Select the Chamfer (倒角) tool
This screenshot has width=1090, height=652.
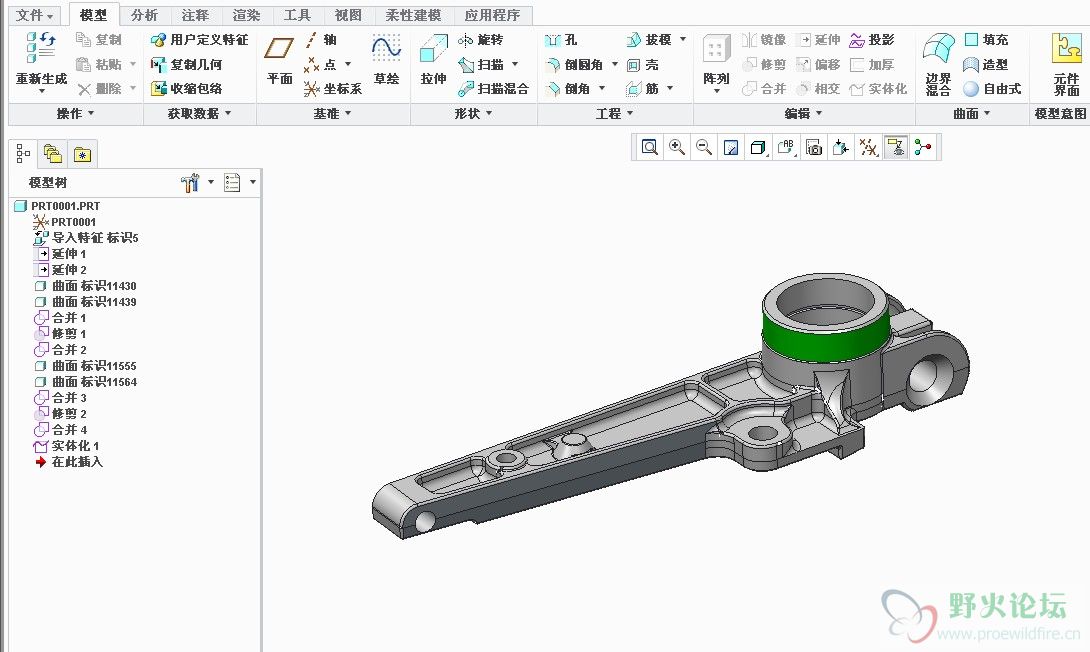click(568, 88)
